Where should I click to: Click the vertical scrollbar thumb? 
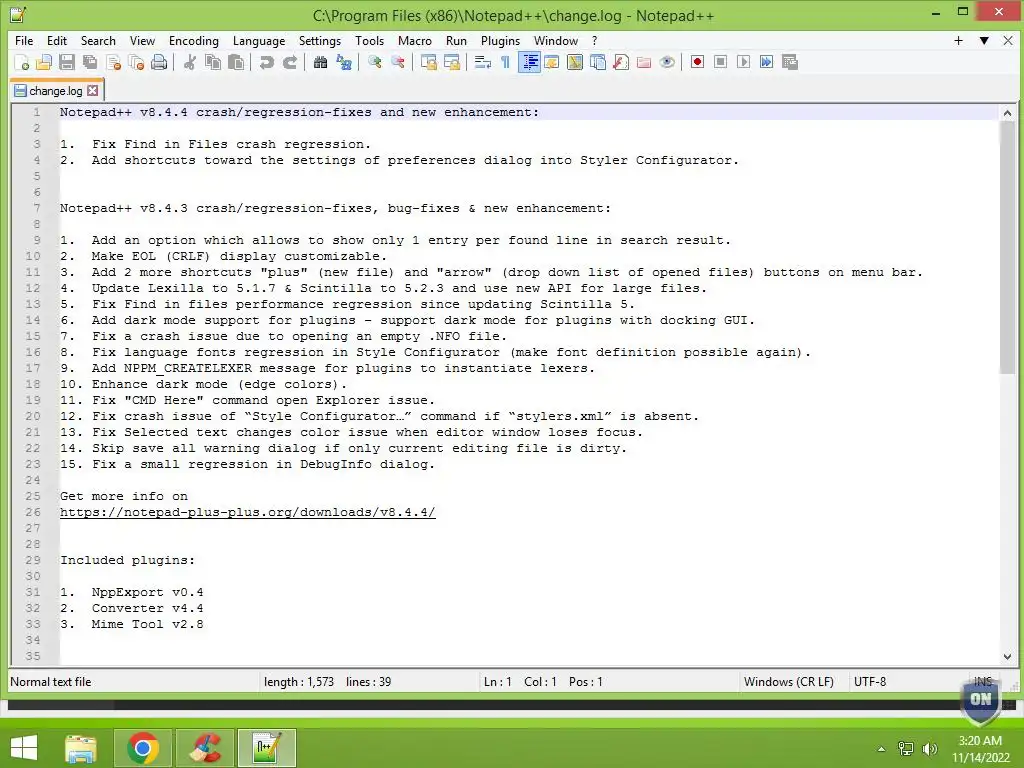[x=1007, y=248]
